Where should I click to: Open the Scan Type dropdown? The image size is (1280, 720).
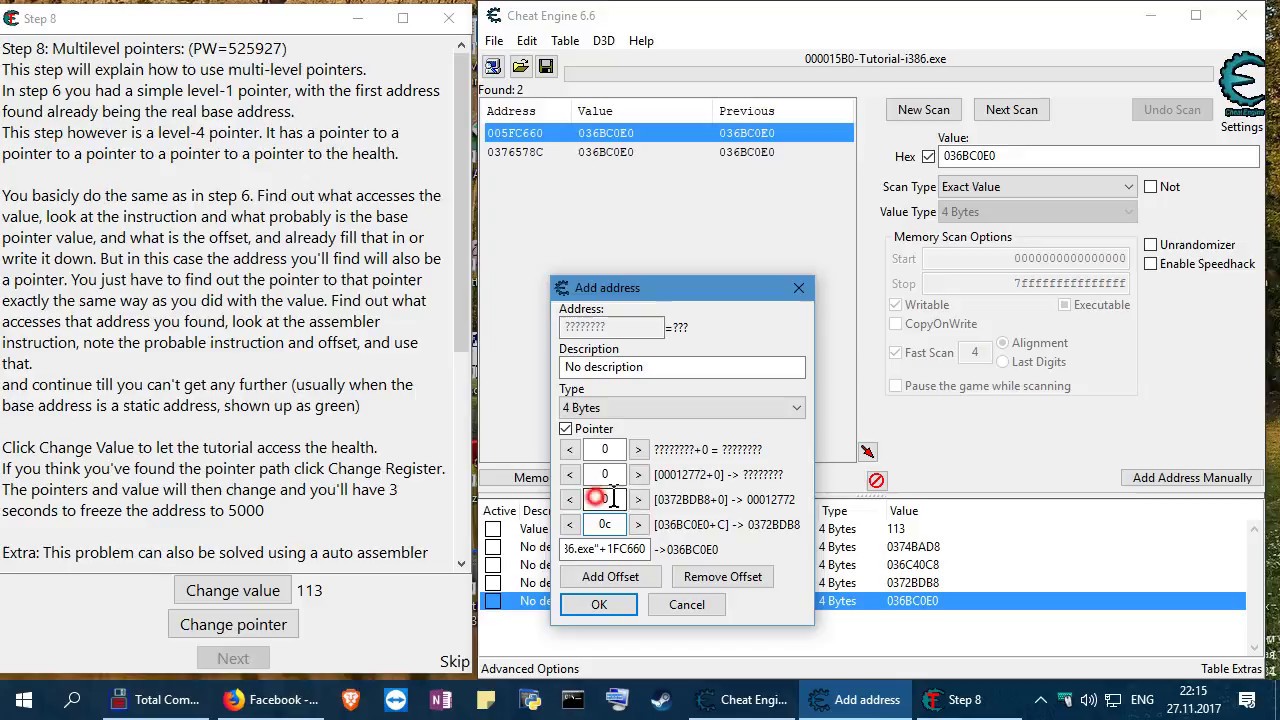coord(1038,187)
